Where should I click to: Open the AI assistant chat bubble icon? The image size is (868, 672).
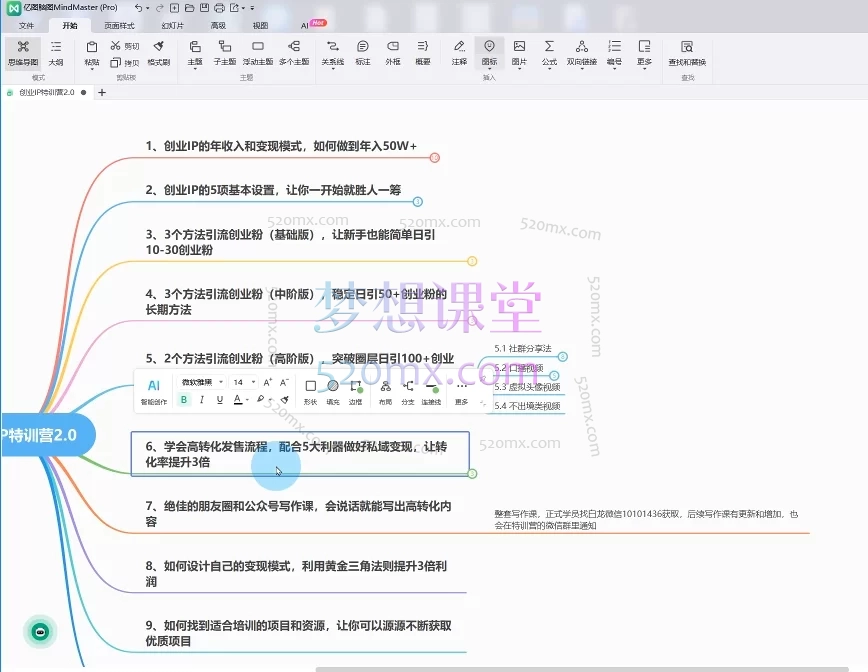[40, 632]
